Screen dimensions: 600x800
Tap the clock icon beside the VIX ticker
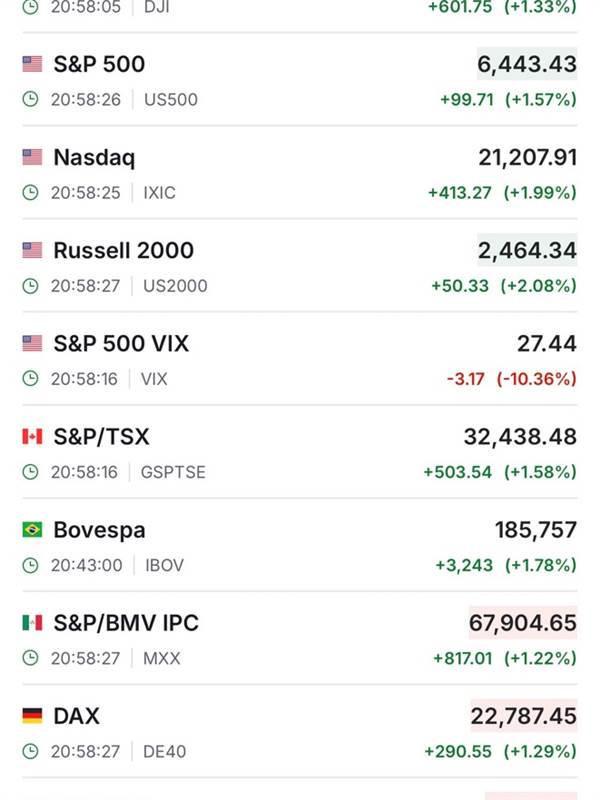(30, 379)
